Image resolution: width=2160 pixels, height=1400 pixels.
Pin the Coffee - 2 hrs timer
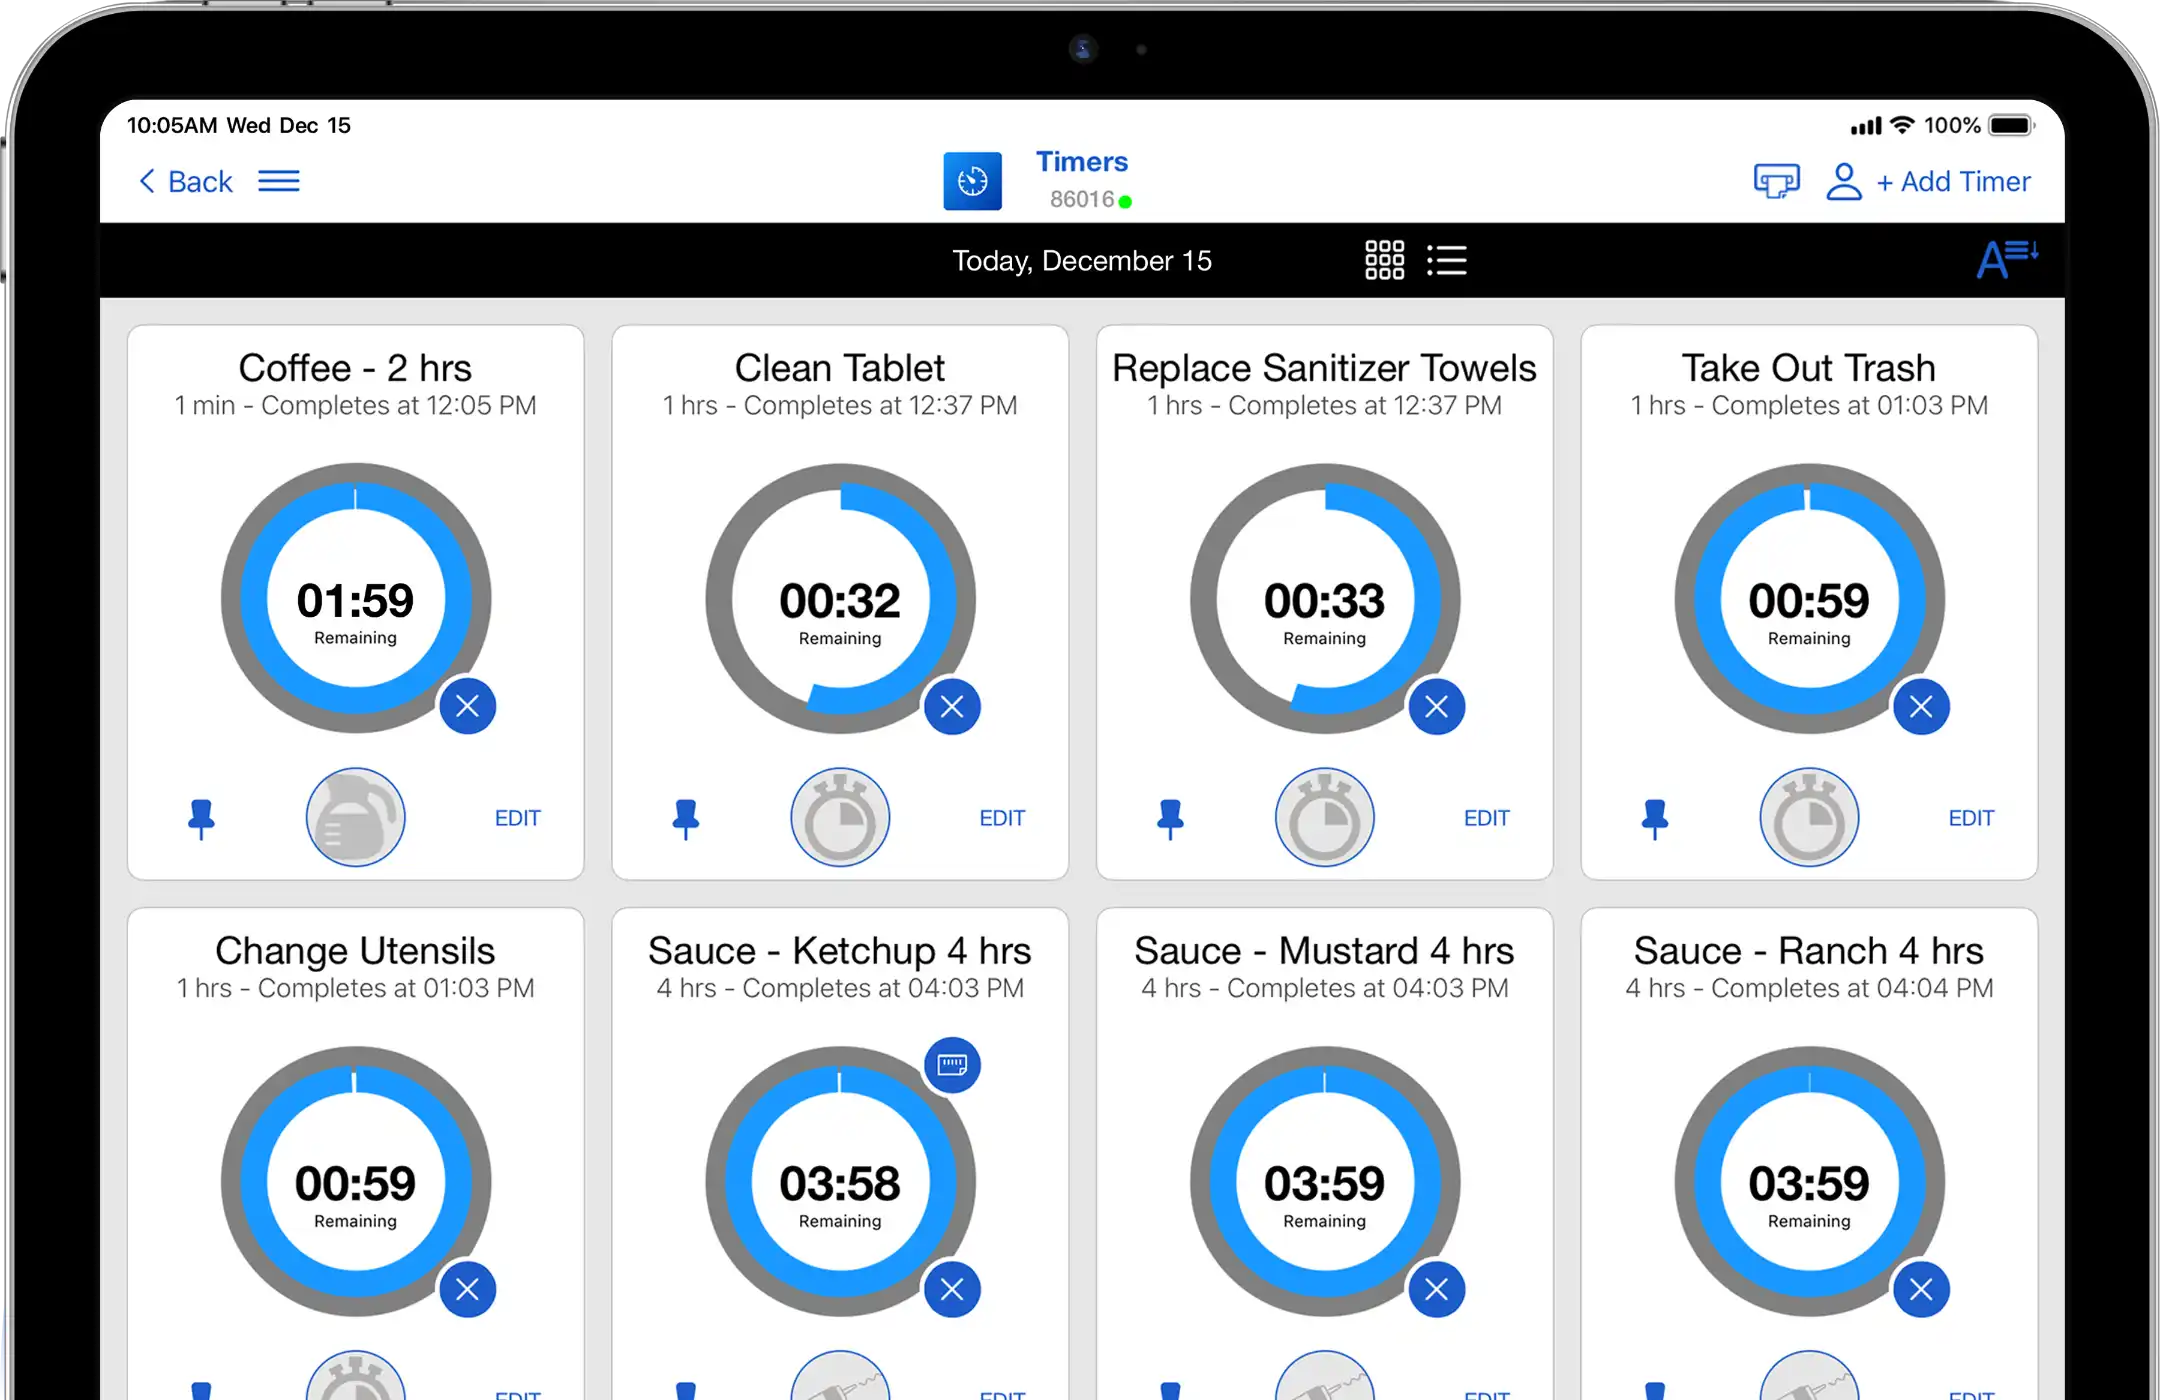click(x=201, y=818)
